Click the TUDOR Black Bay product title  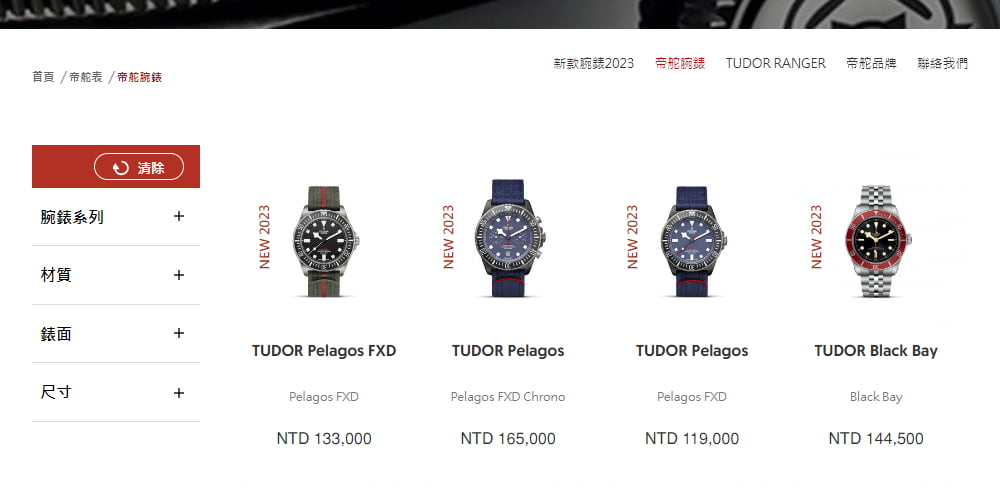876,351
